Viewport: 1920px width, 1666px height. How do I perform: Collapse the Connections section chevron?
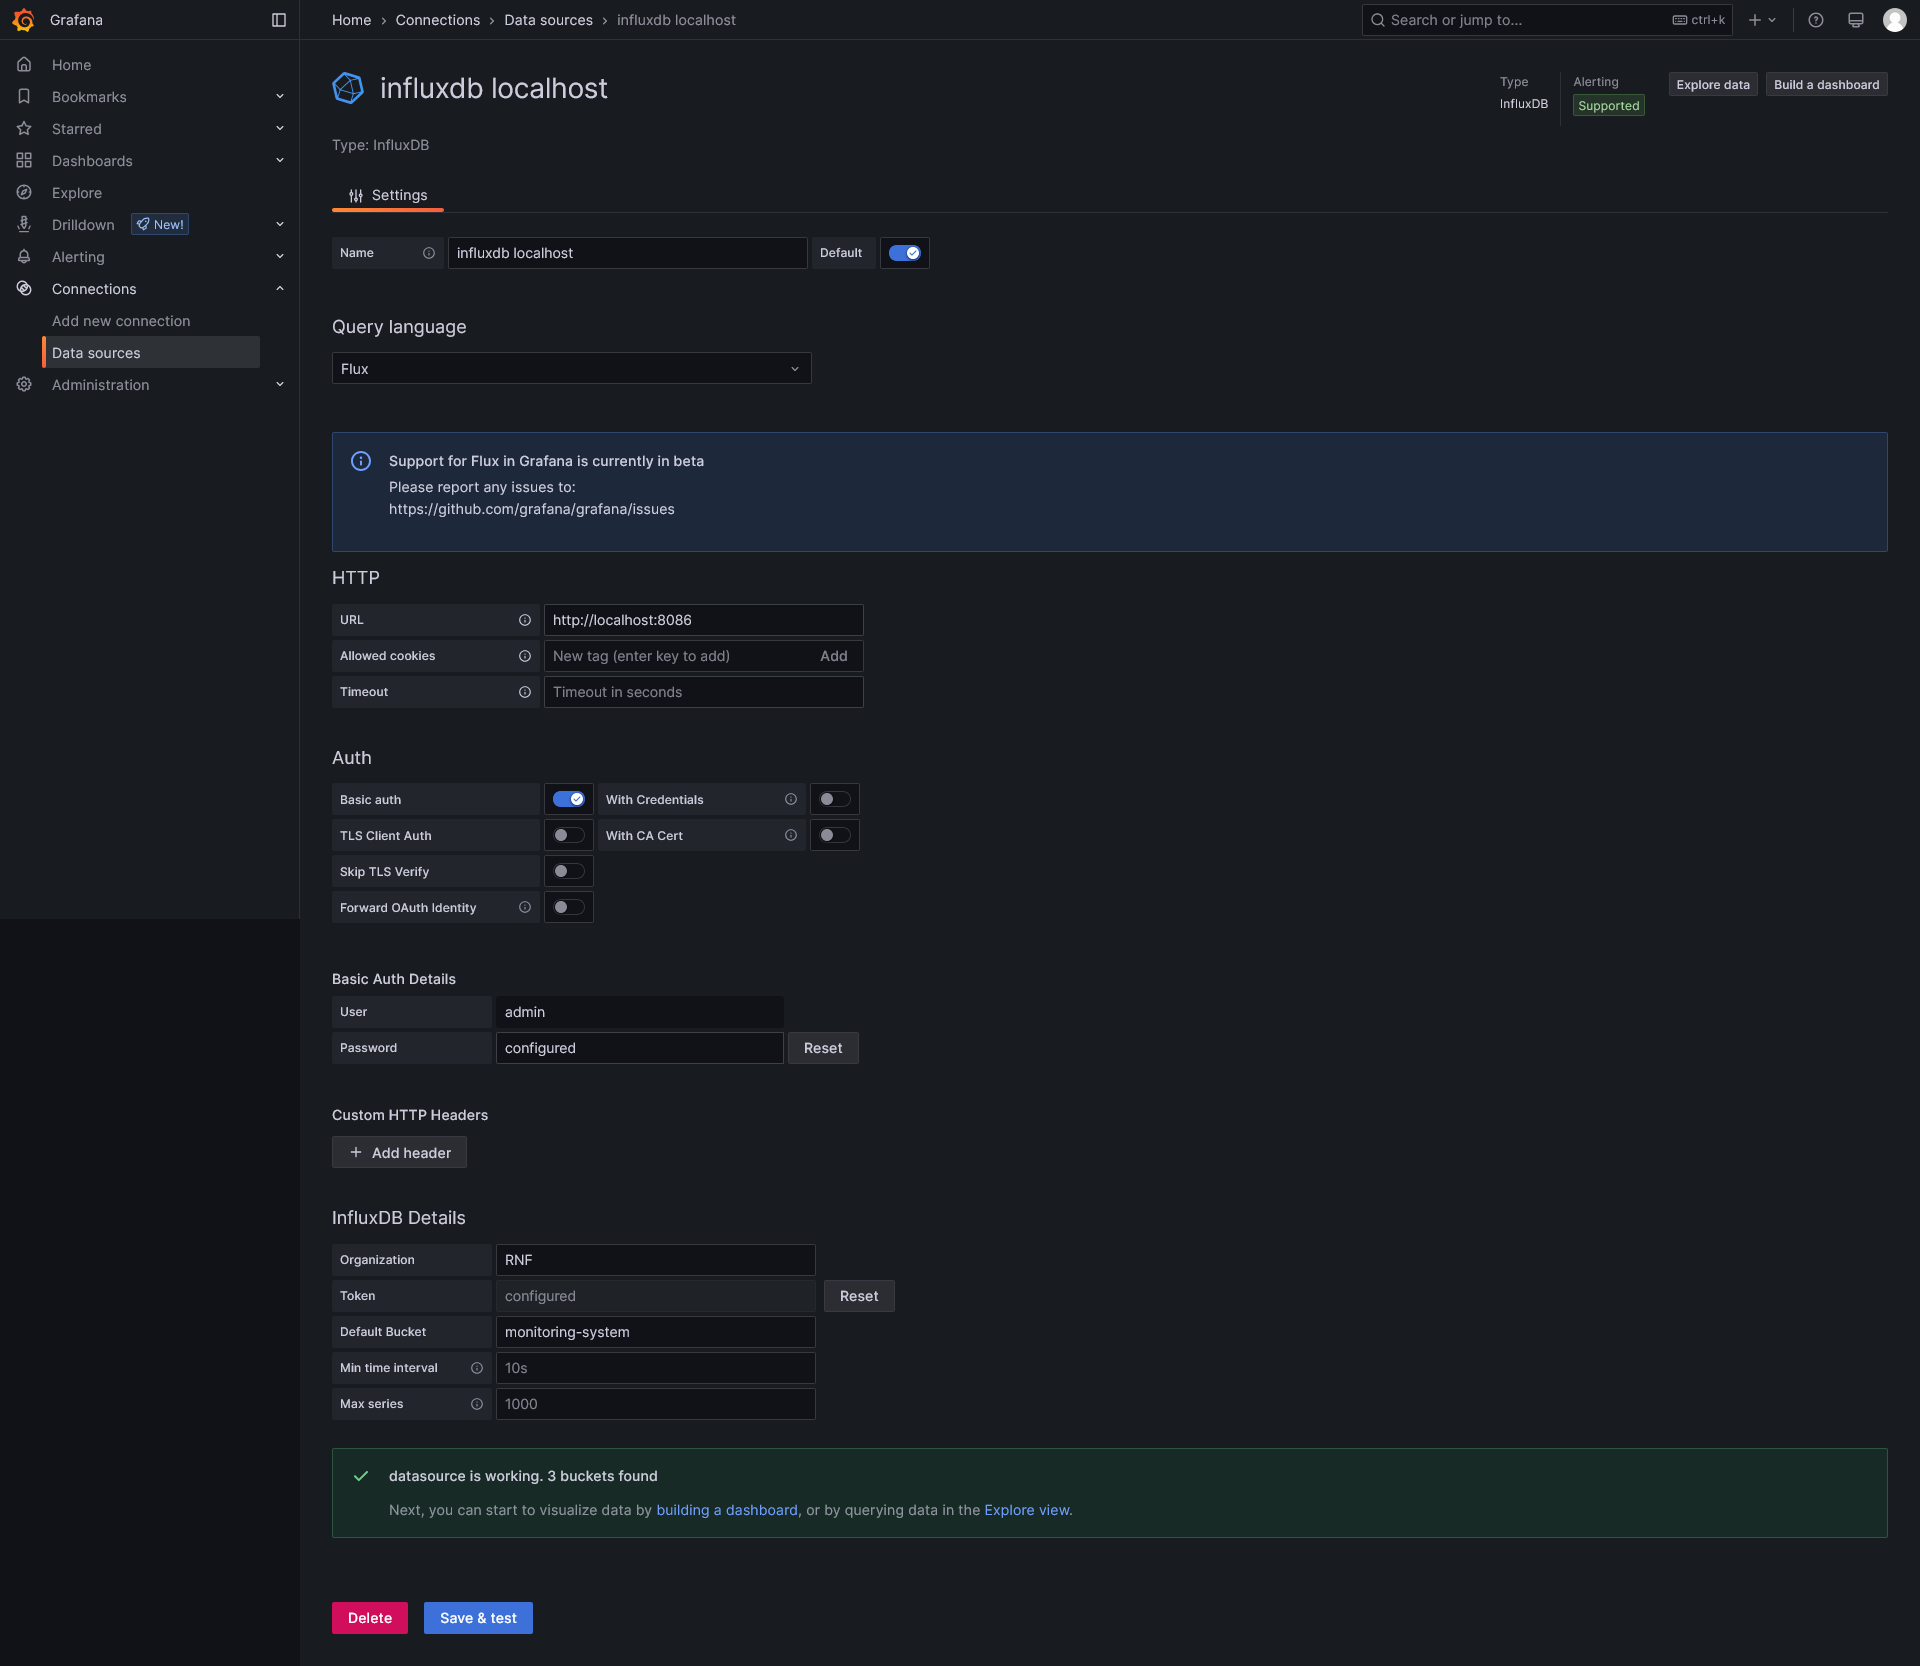click(280, 289)
